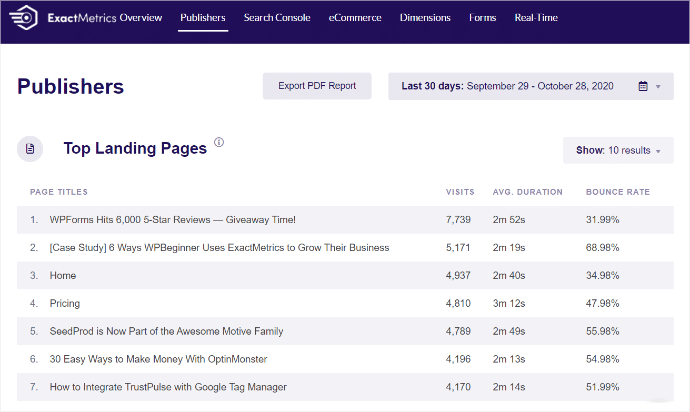690x412 pixels.
Task: Click the AVG. DURATION column header
Action: [x=528, y=192]
